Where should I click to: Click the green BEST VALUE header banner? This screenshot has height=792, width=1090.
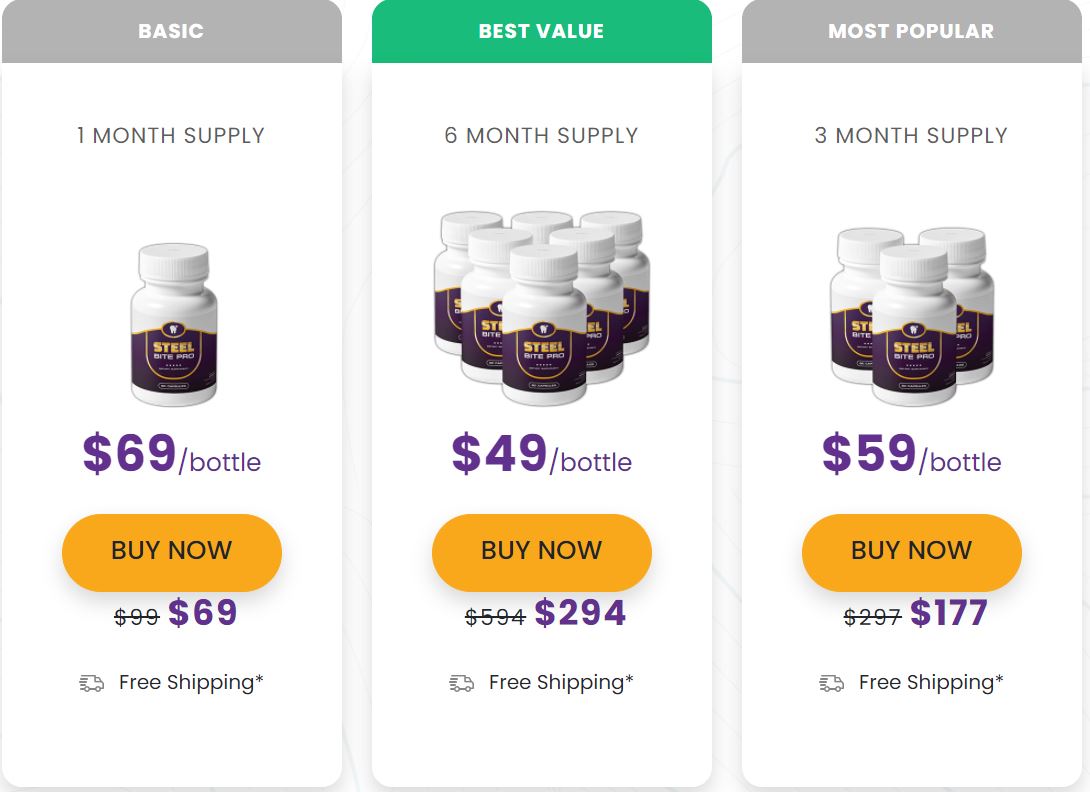pyautogui.click(x=542, y=31)
